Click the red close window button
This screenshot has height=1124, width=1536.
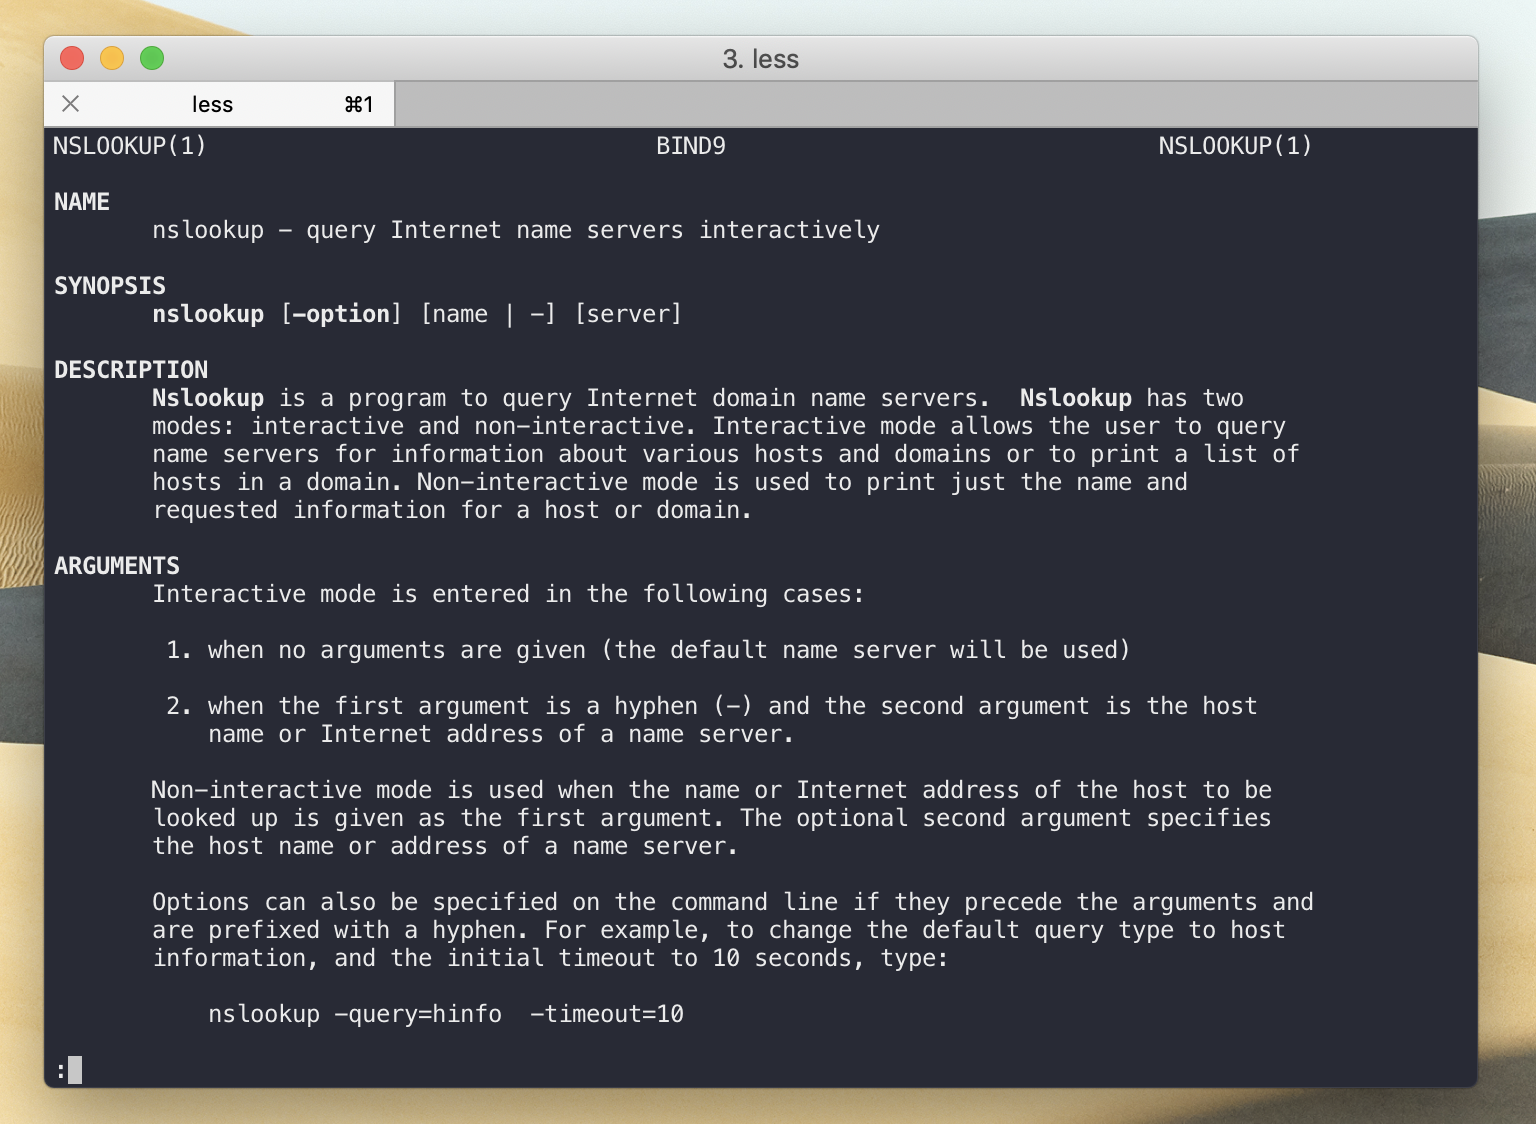point(72,59)
